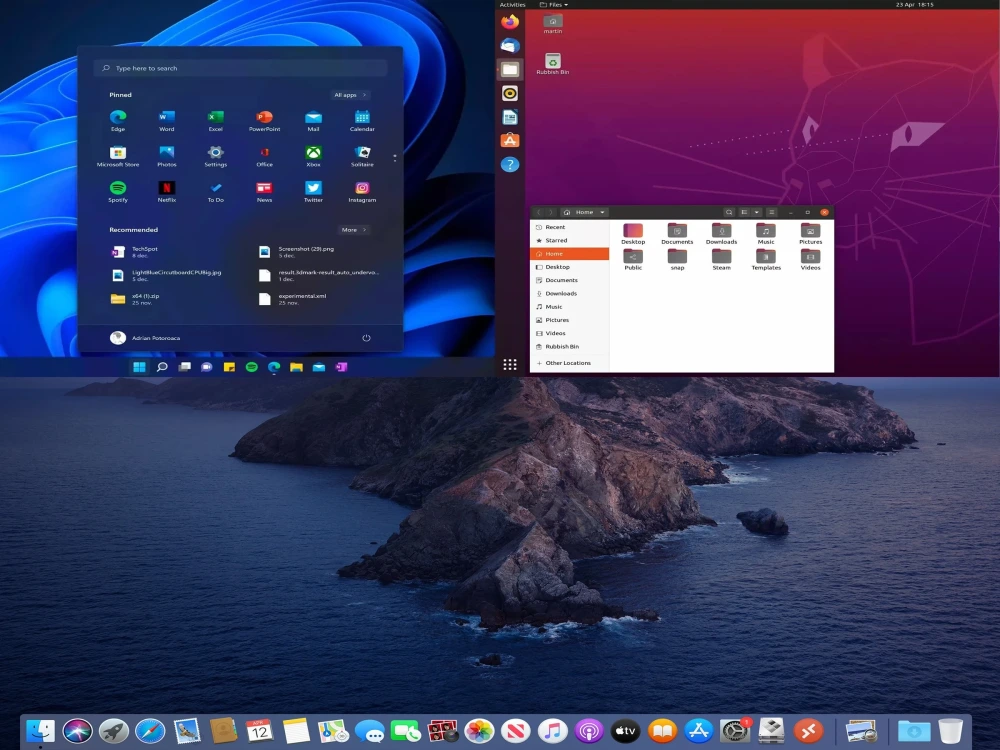Open Thunderbird in the Ubuntu dock

(x=510, y=46)
